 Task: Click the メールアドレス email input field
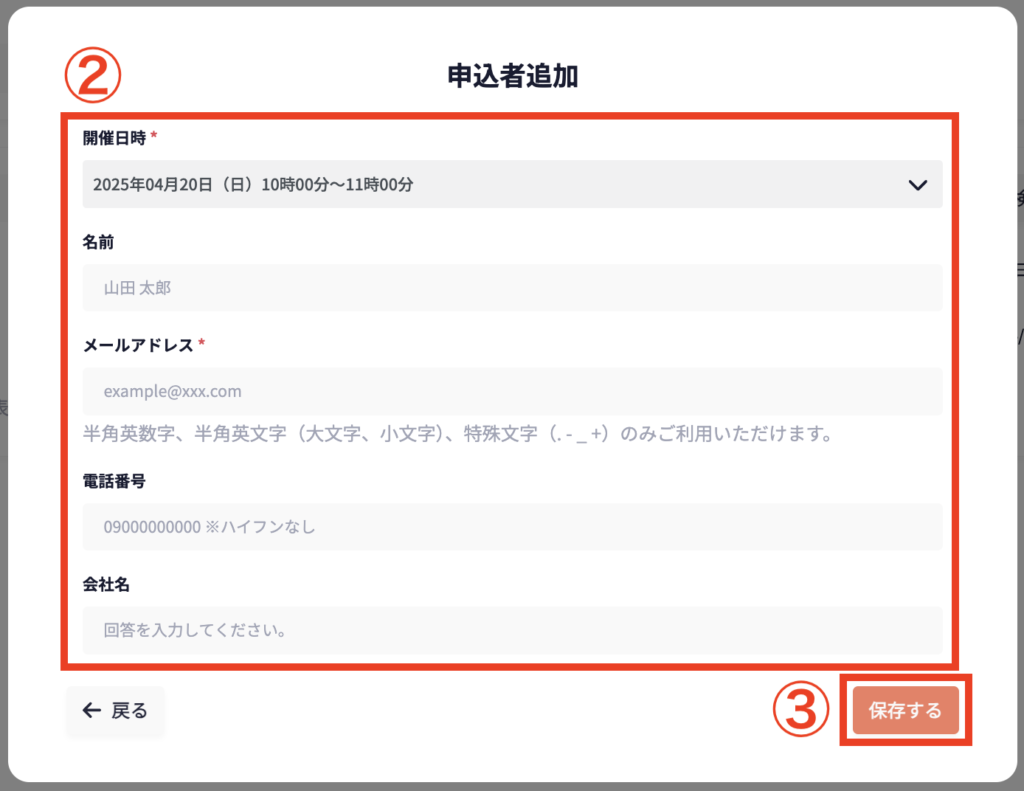(512, 391)
